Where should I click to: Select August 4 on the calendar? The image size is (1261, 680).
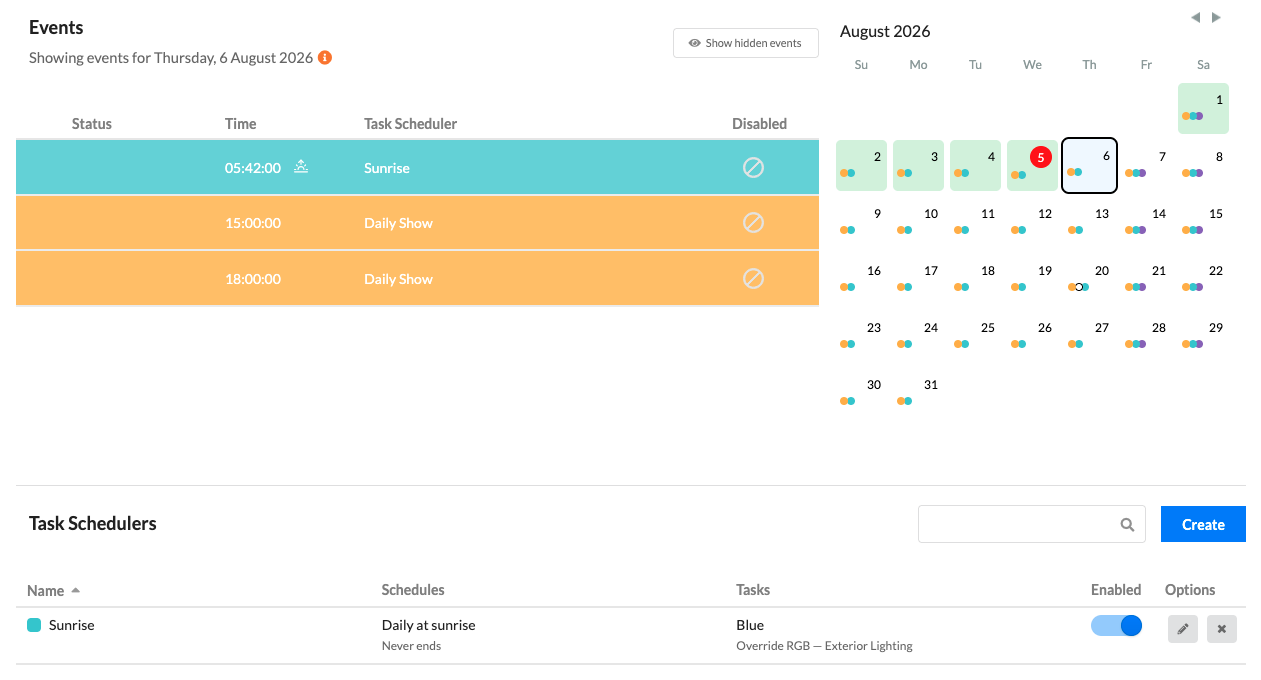pos(975,165)
